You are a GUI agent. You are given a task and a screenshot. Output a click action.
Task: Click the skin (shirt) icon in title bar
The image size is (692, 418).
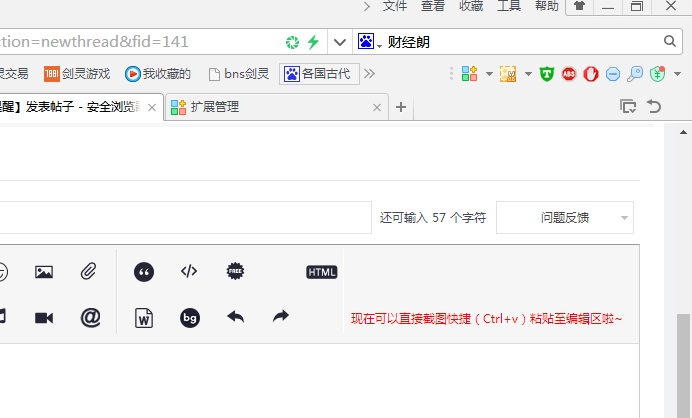pyautogui.click(x=579, y=6)
